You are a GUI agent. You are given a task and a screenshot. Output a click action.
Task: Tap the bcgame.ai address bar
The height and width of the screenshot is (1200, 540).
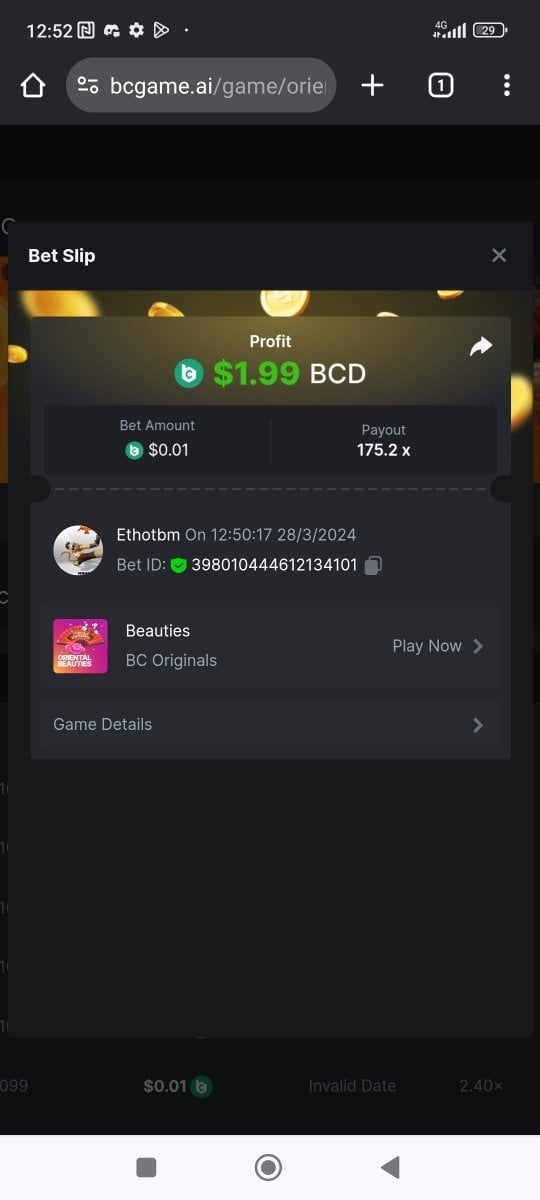pos(201,86)
